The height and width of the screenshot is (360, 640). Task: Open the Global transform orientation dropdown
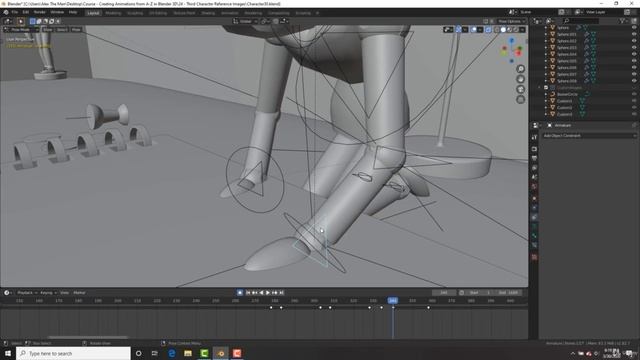click(x=245, y=21)
